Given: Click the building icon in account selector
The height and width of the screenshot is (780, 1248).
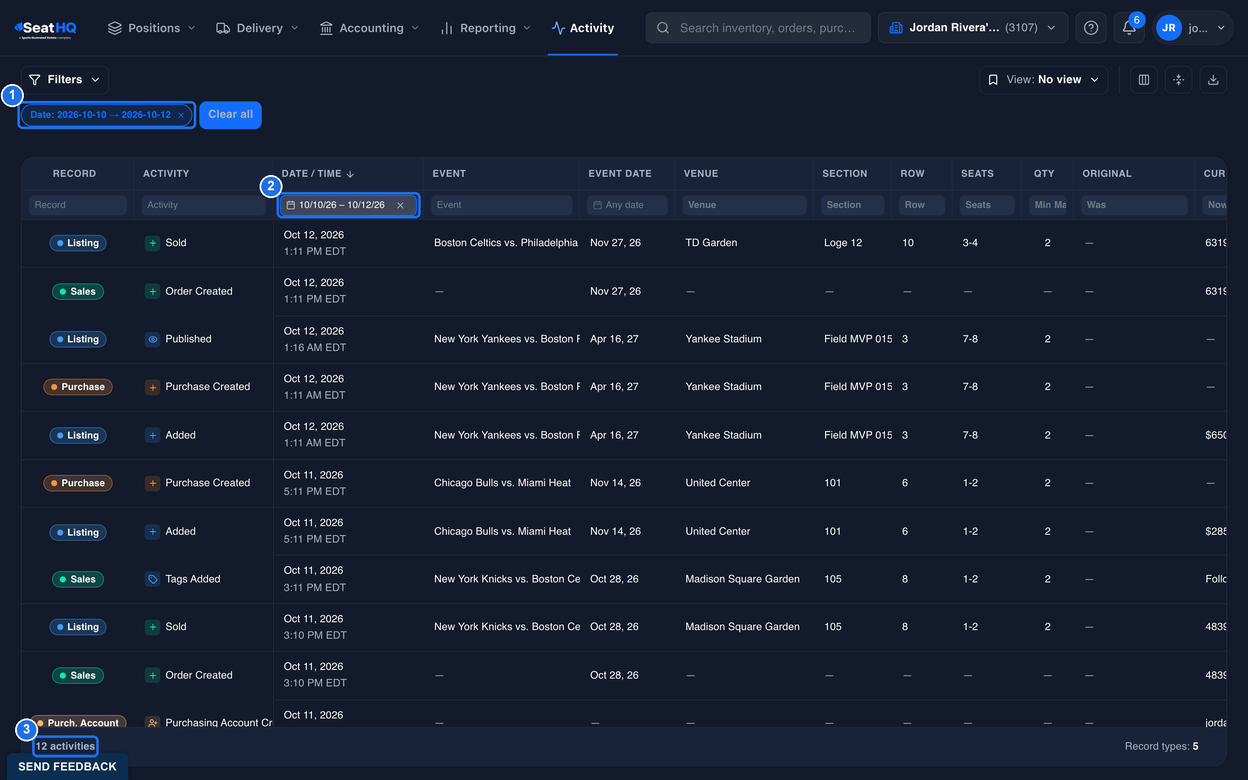Looking at the screenshot, I should (896, 28).
